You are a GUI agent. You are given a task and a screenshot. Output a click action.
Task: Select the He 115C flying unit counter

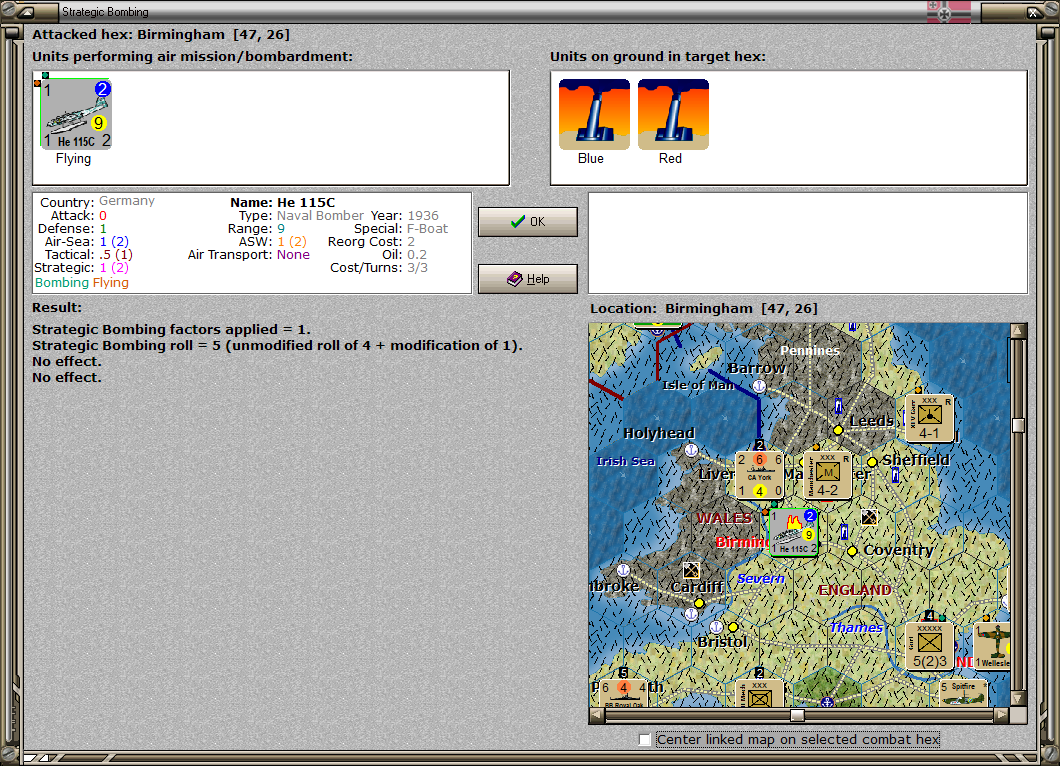click(76, 114)
